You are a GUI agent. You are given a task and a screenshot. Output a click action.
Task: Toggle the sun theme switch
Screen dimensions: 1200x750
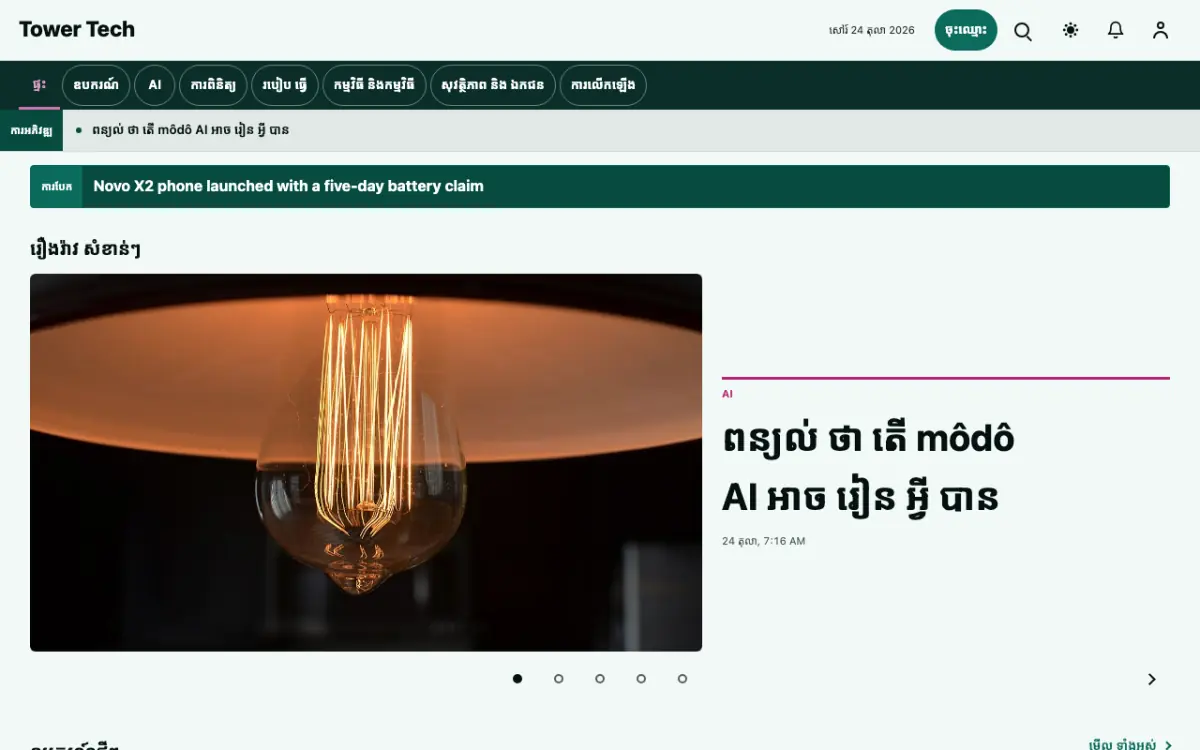click(1070, 31)
